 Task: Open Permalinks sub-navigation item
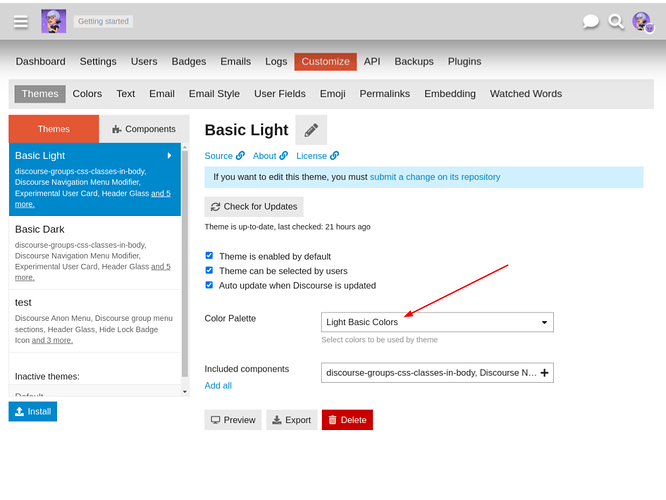pyautogui.click(x=385, y=94)
